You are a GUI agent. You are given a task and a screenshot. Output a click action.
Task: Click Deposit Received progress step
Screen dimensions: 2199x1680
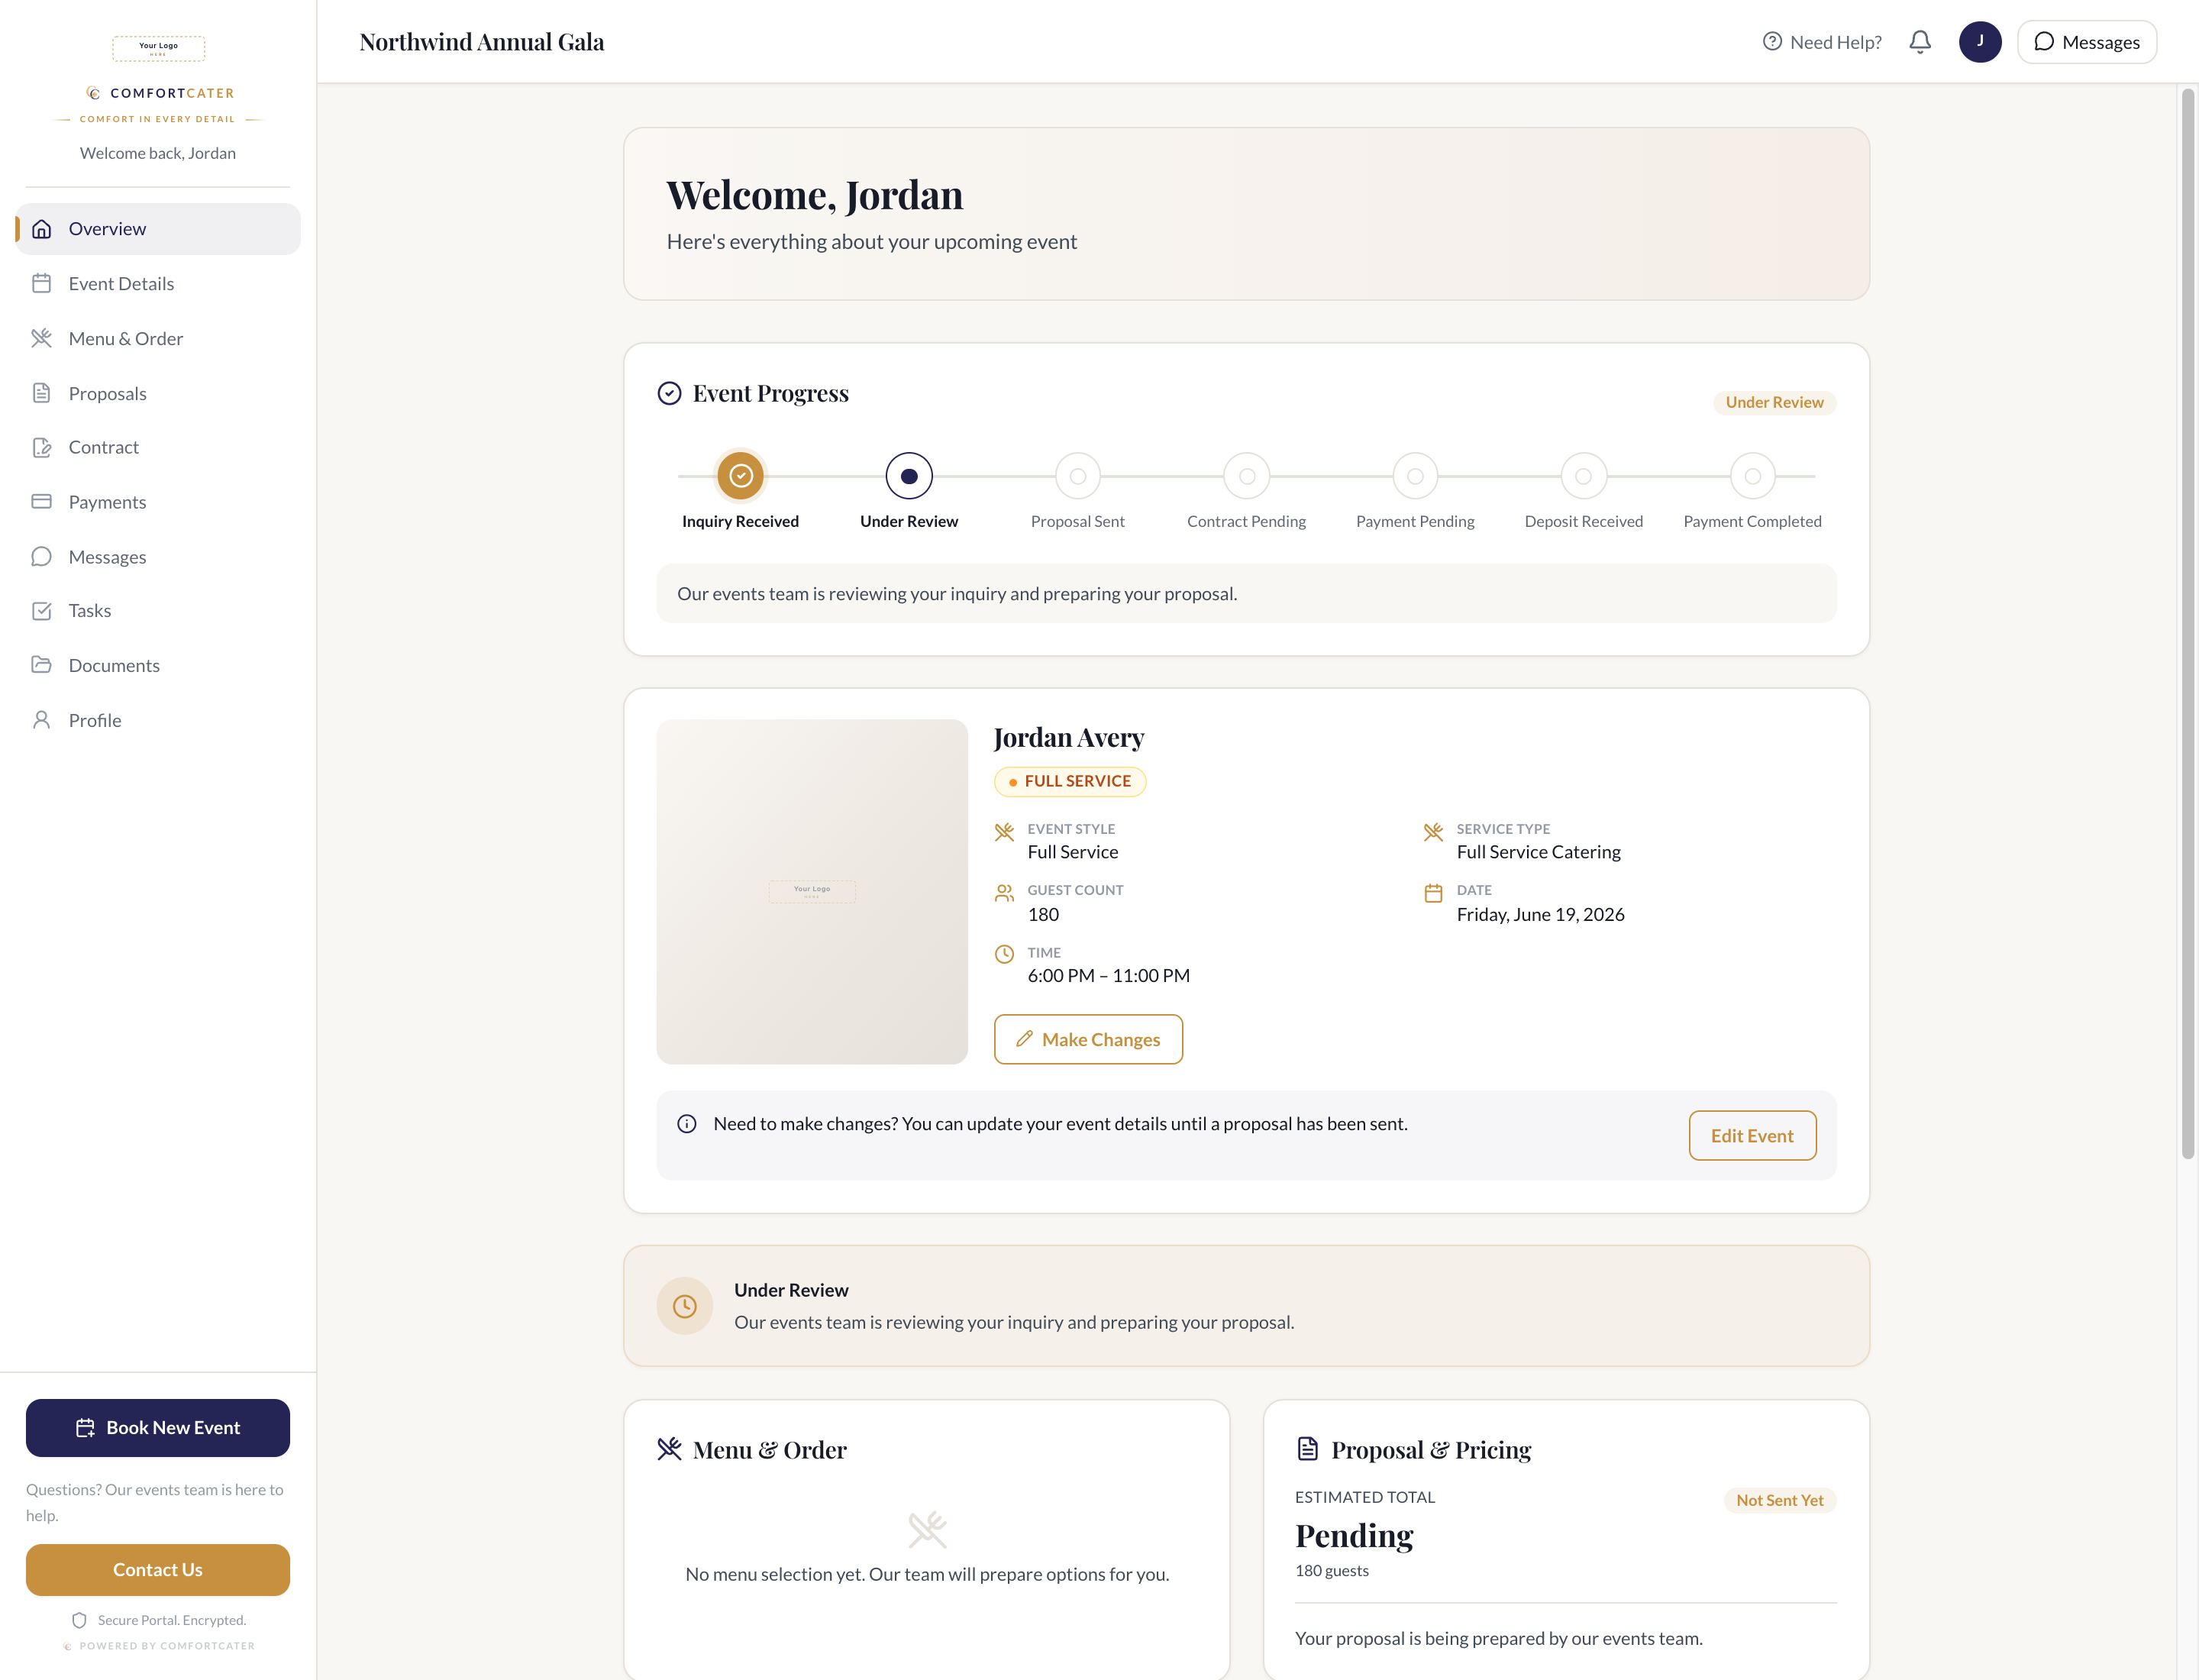coord(1583,476)
